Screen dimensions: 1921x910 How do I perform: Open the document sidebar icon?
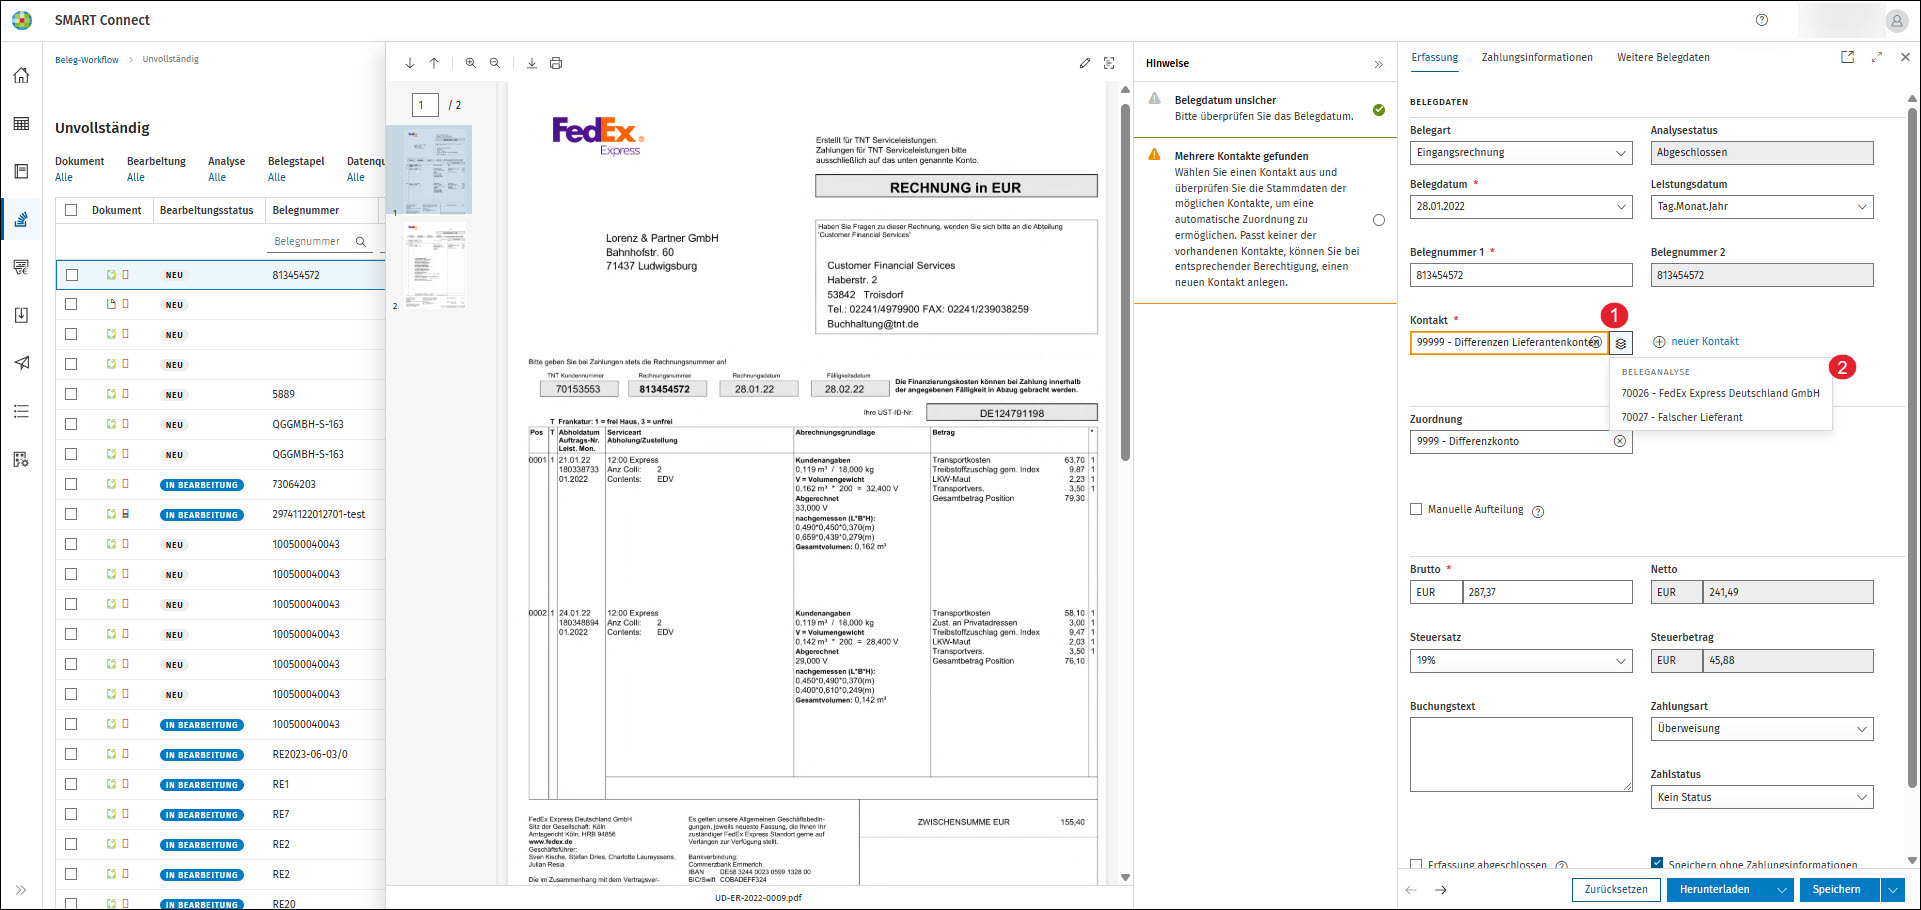(x=21, y=171)
